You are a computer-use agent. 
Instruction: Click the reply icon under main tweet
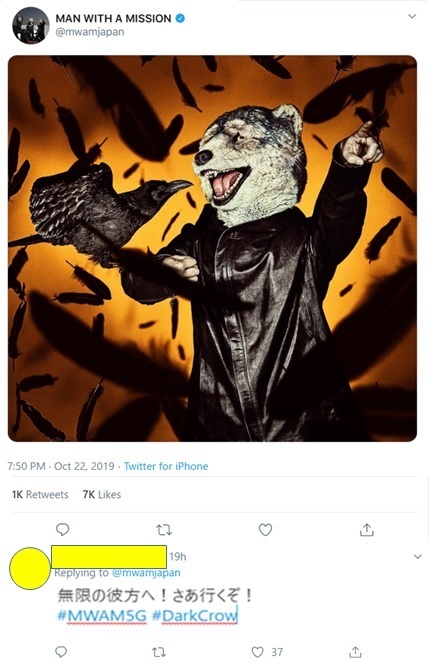coord(62,529)
